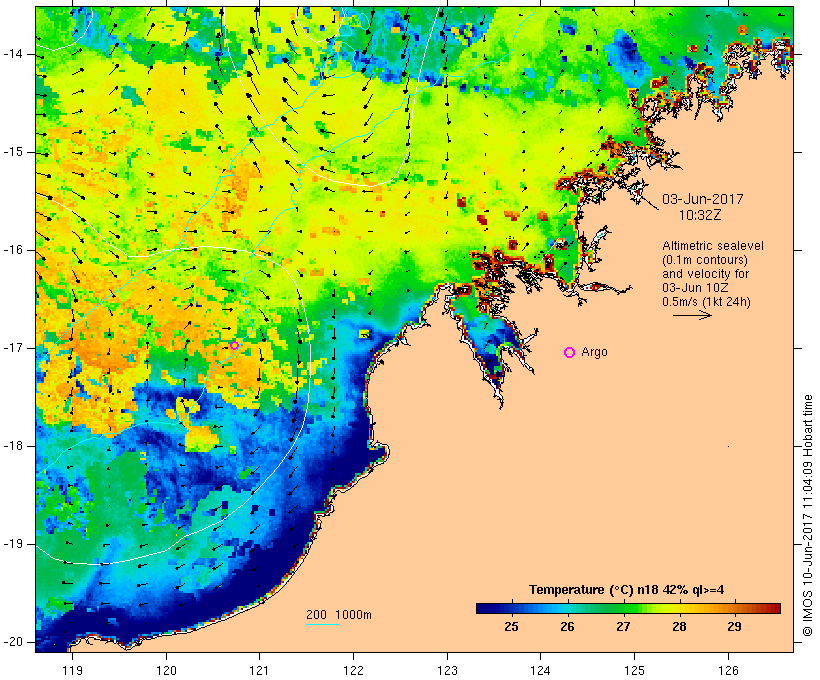The width and height of the screenshot is (820, 680).
Task: Click the velocity scale reference arrow
Action: pyautogui.click(x=692, y=315)
